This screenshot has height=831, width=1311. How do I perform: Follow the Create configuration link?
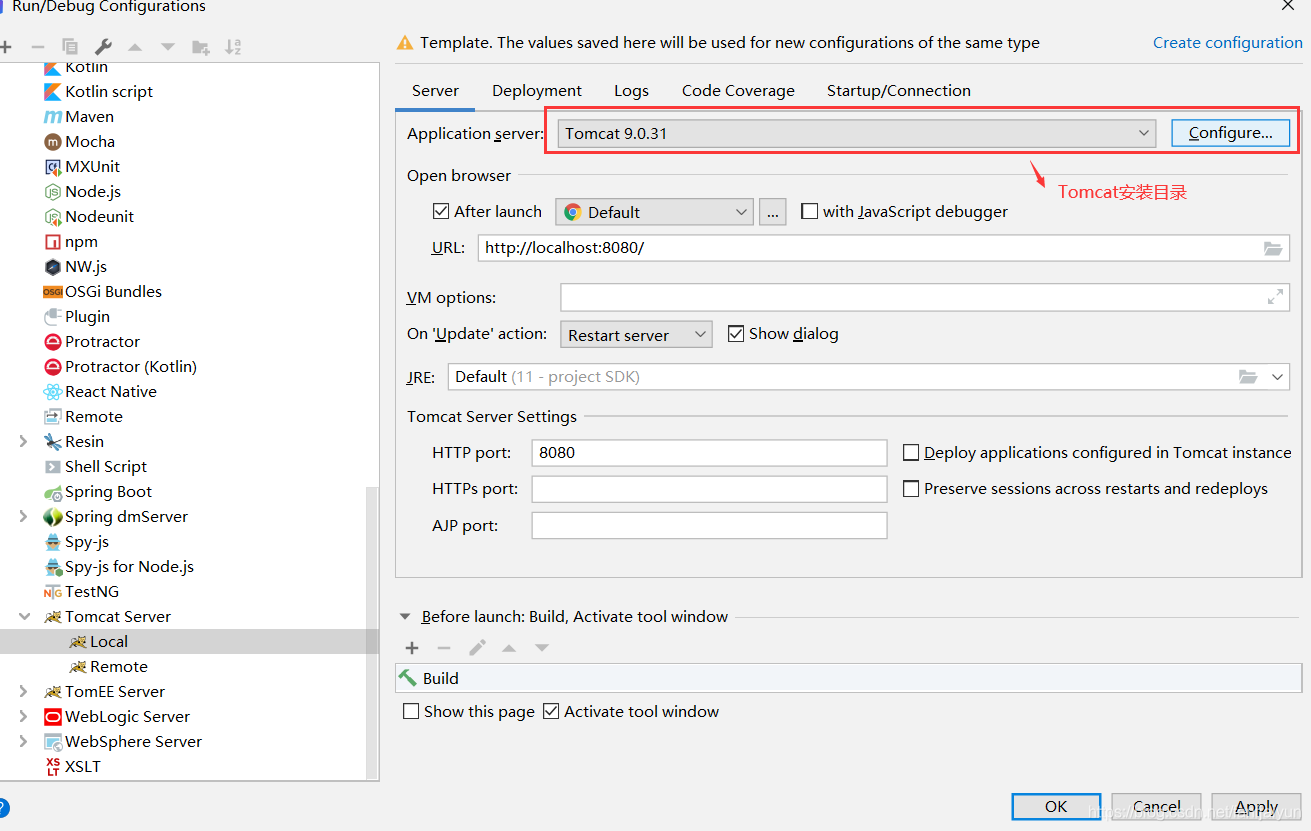[1228, 43]
